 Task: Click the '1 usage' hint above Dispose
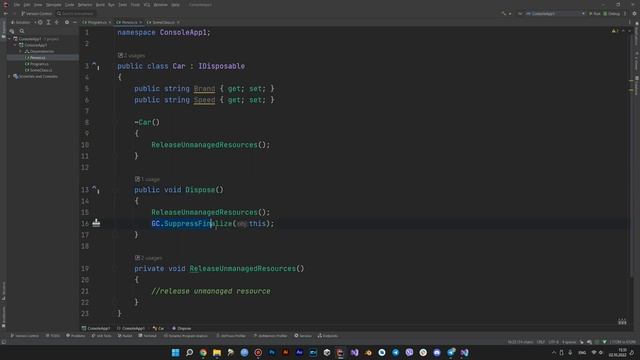[x=147, y=179]
